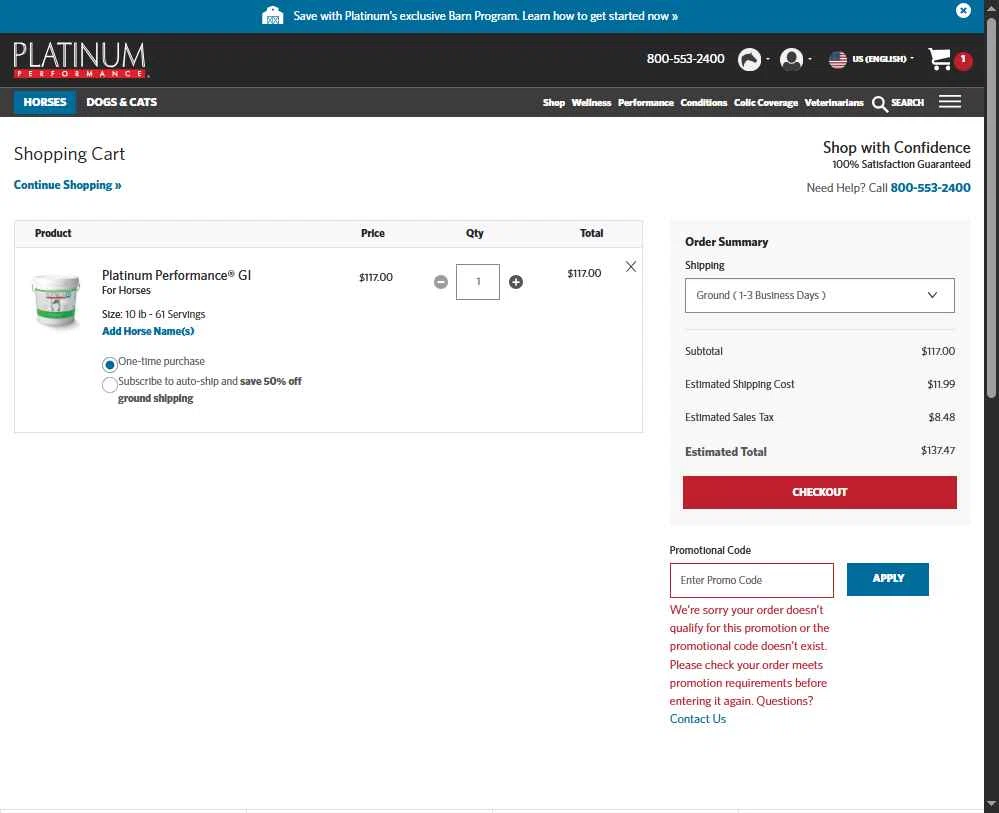This screenshot has height=813, width=999.
Task: Click the Estimated Shipping Cost $11.99
Action: [x=941, y=384]
